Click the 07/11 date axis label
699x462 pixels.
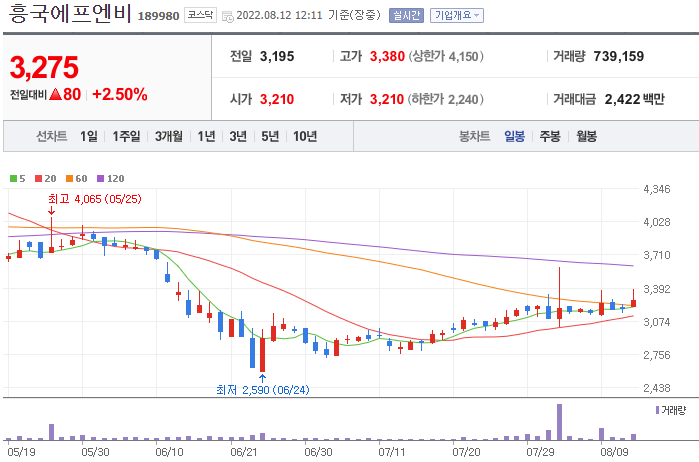pyautogui.click(x=391, y=452)
